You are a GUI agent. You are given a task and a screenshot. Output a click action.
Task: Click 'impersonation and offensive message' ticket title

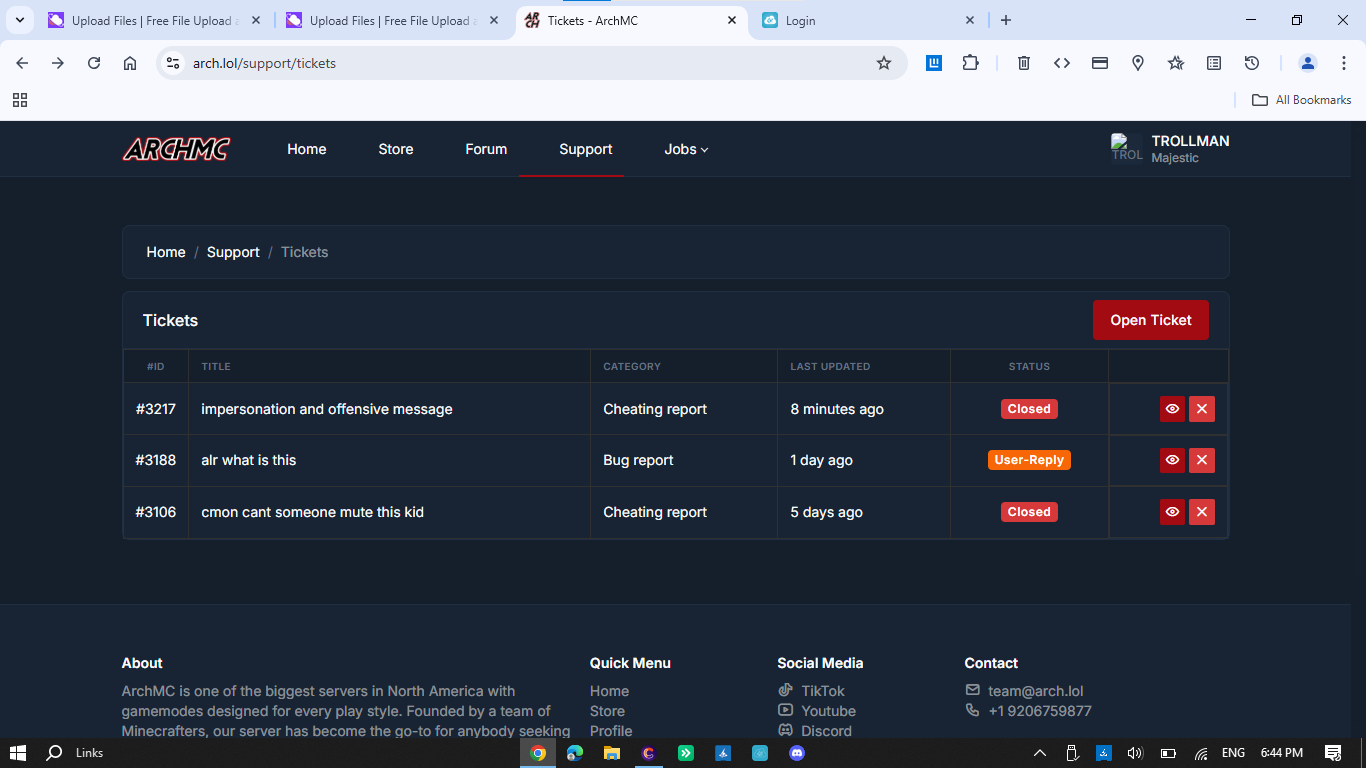pos(327,409)
